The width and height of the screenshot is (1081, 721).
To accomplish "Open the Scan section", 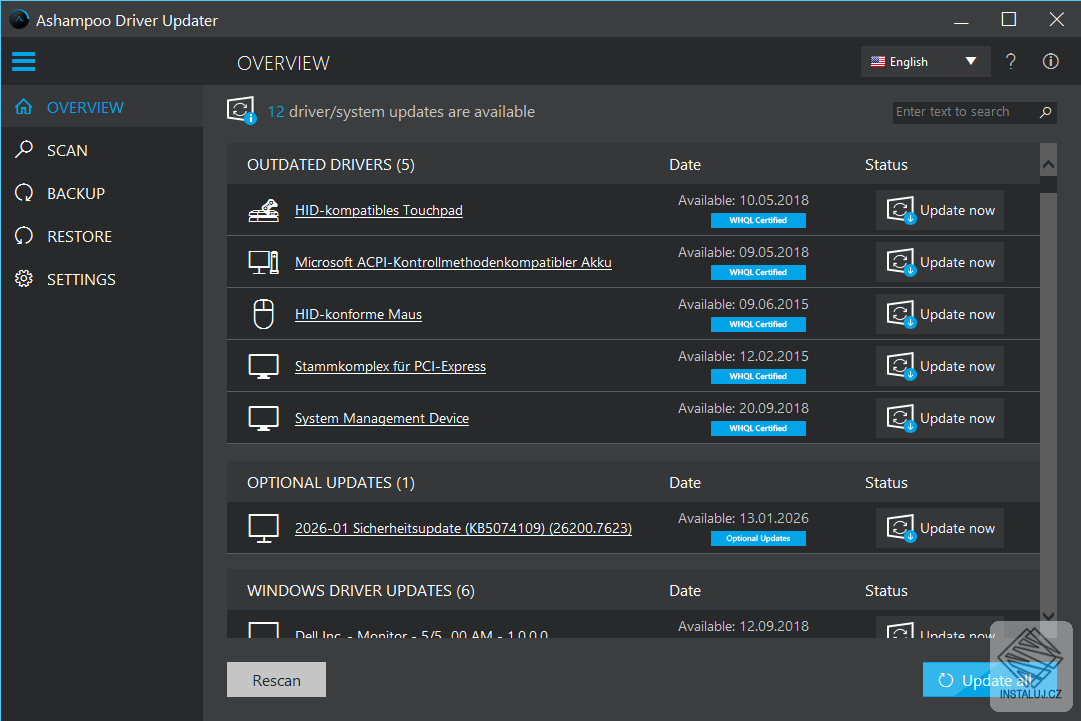I will pos(102,150).
